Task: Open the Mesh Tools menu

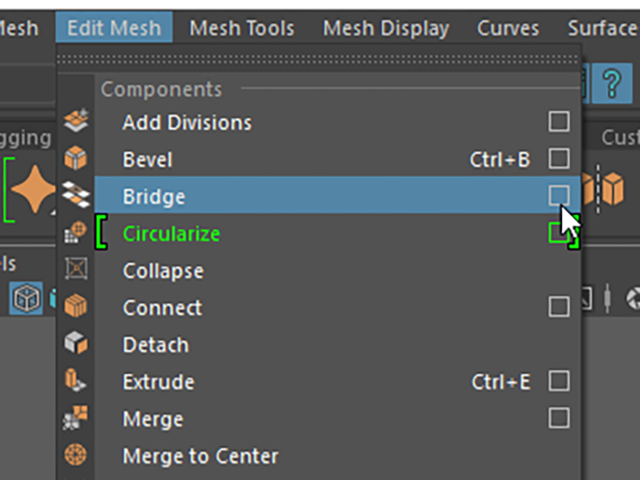Action: (242, 28)
